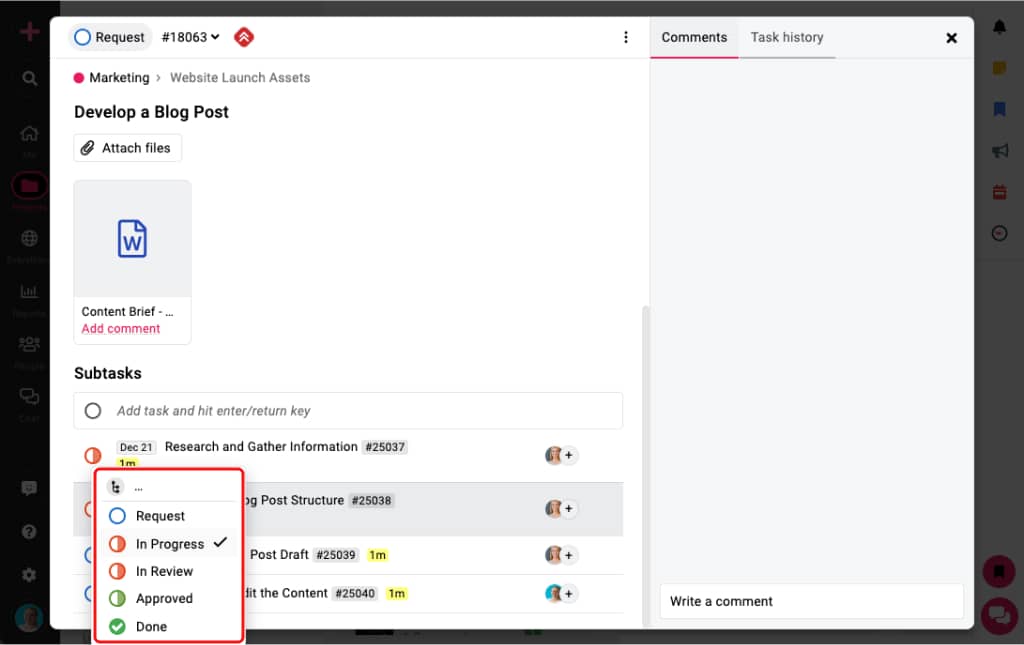Open the projects folder icon in sidebar

pyautogui.click(x=29, y=186)
